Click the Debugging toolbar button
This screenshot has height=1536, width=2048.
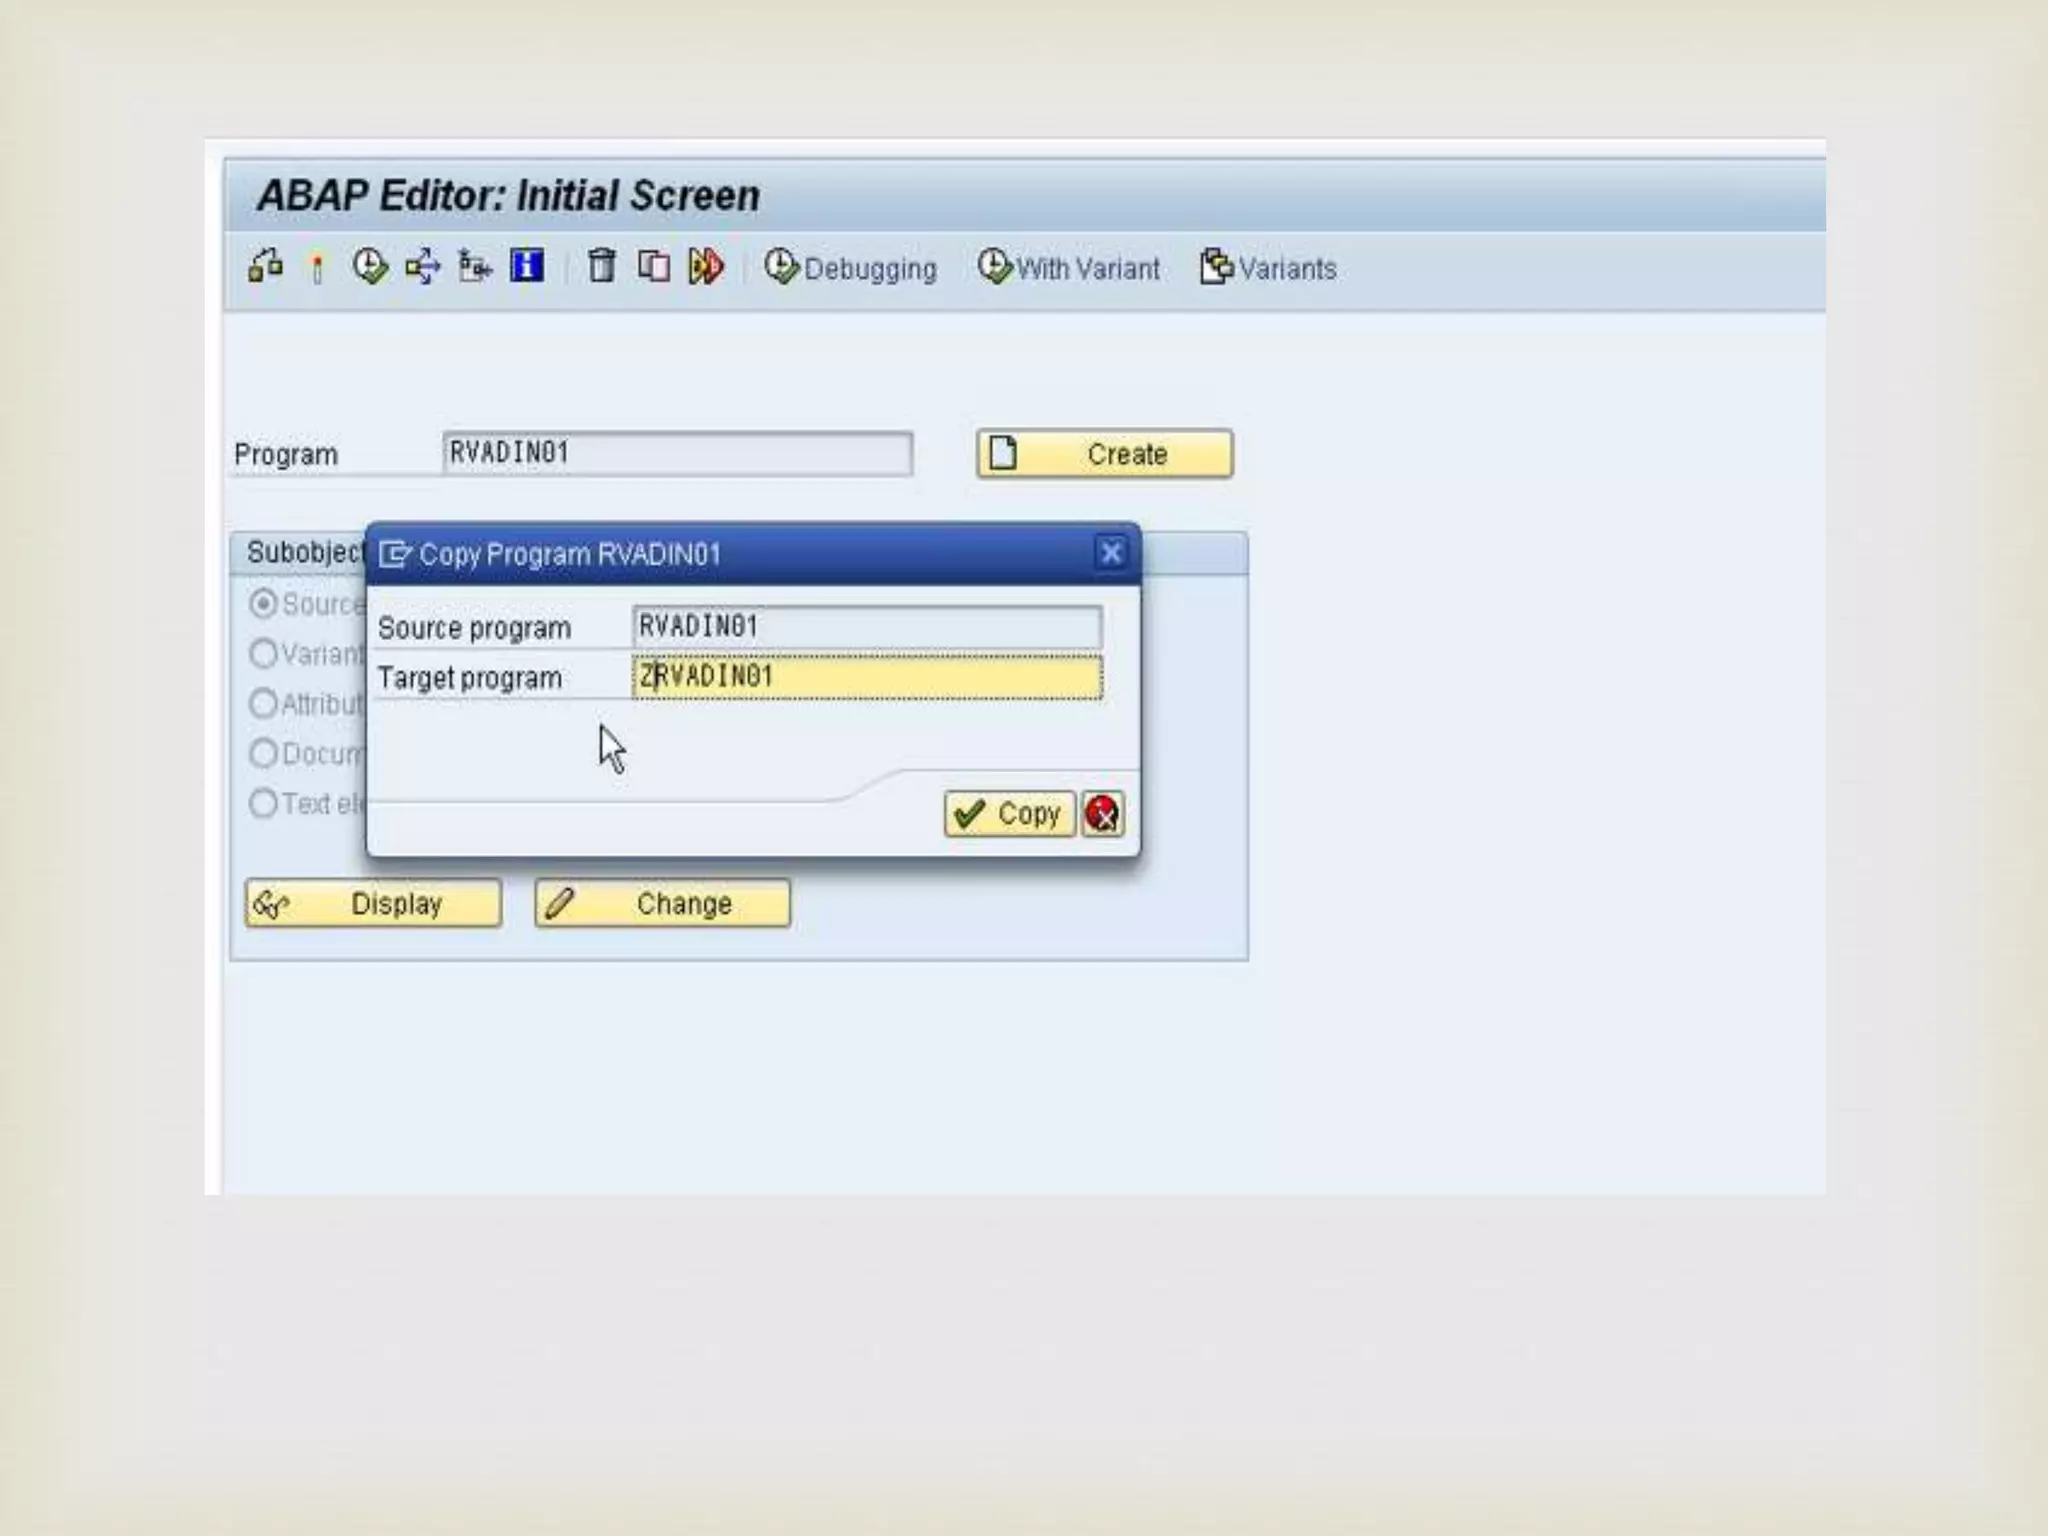(x=851, y=268)
